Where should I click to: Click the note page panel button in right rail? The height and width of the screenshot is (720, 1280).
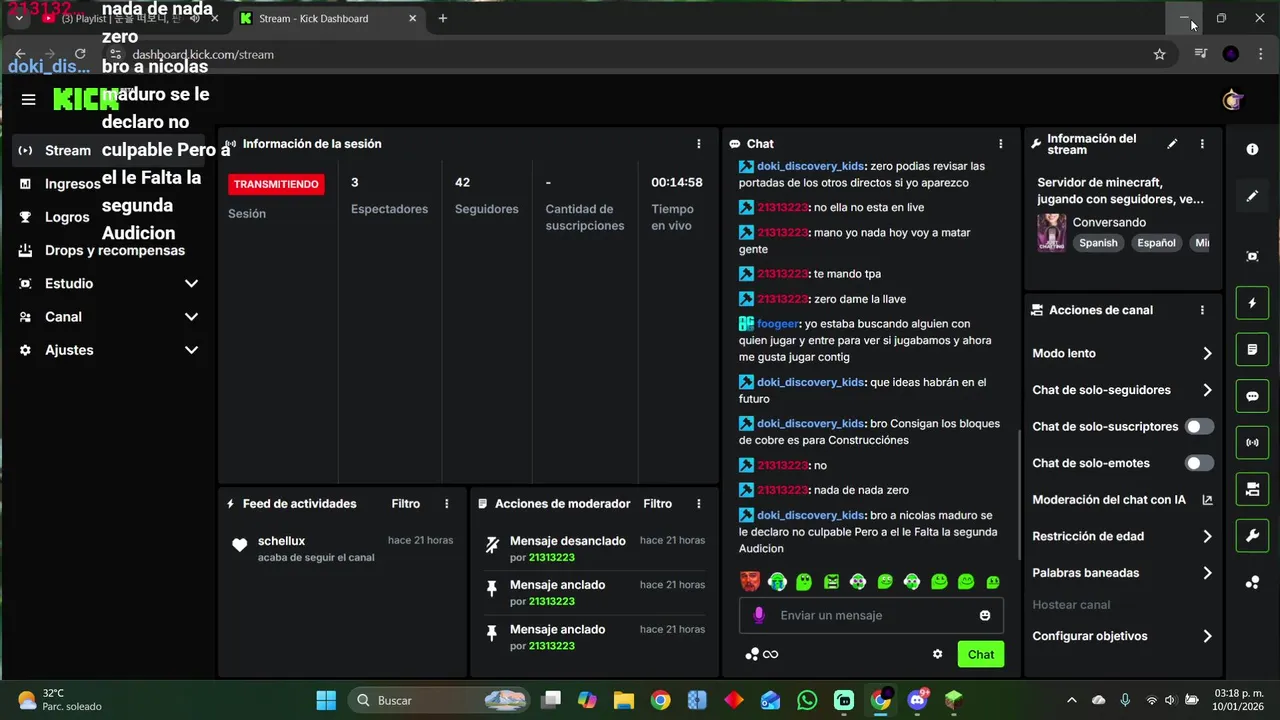click(1252, 350)
